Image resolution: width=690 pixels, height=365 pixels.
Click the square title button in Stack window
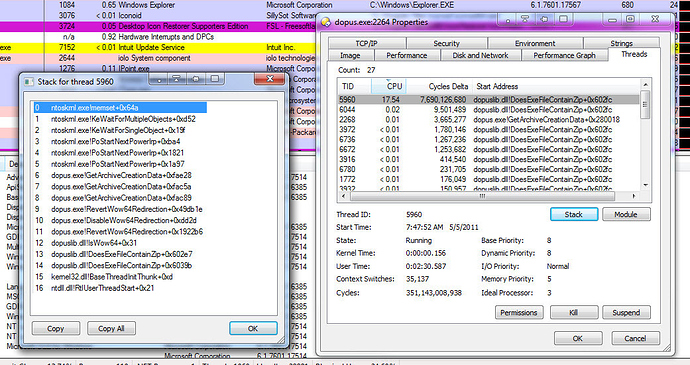click(x=215, y=79)
